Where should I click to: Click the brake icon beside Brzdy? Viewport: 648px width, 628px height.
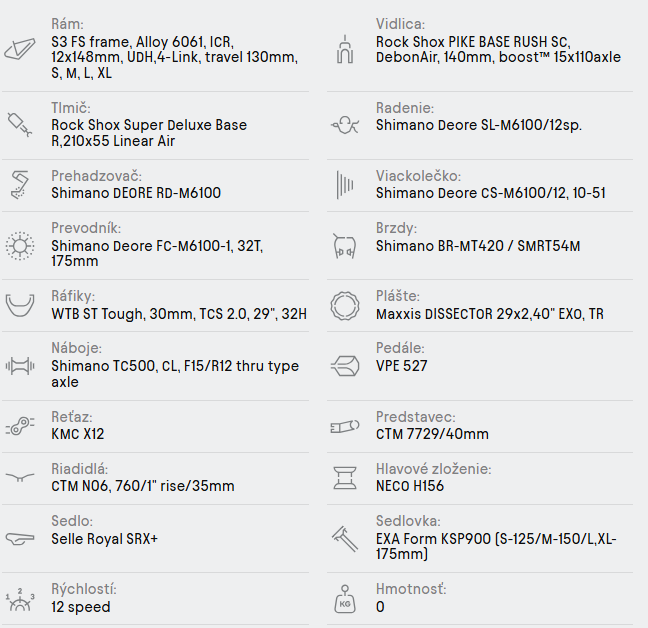(x=344, y=244)
